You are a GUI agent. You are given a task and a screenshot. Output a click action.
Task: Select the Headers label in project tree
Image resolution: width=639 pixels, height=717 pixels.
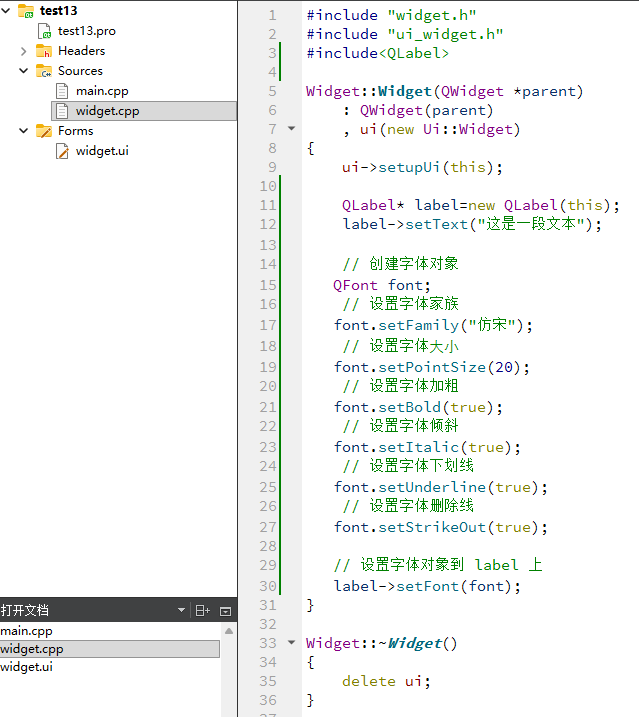[81, 51]
